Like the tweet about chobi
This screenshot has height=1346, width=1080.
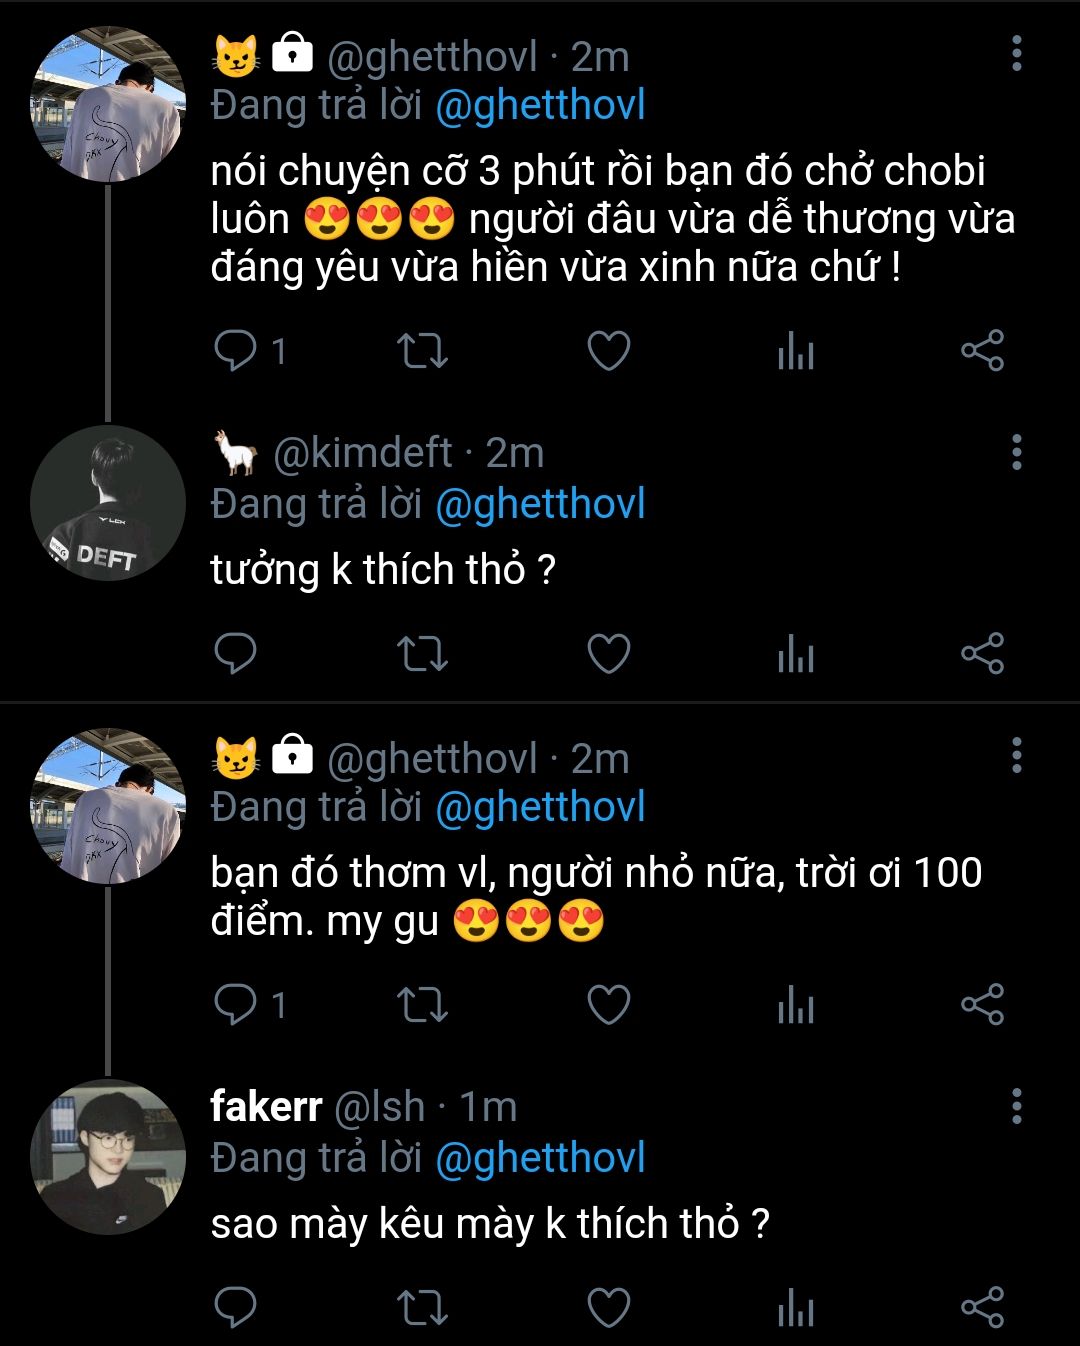[x=608, y=351]
